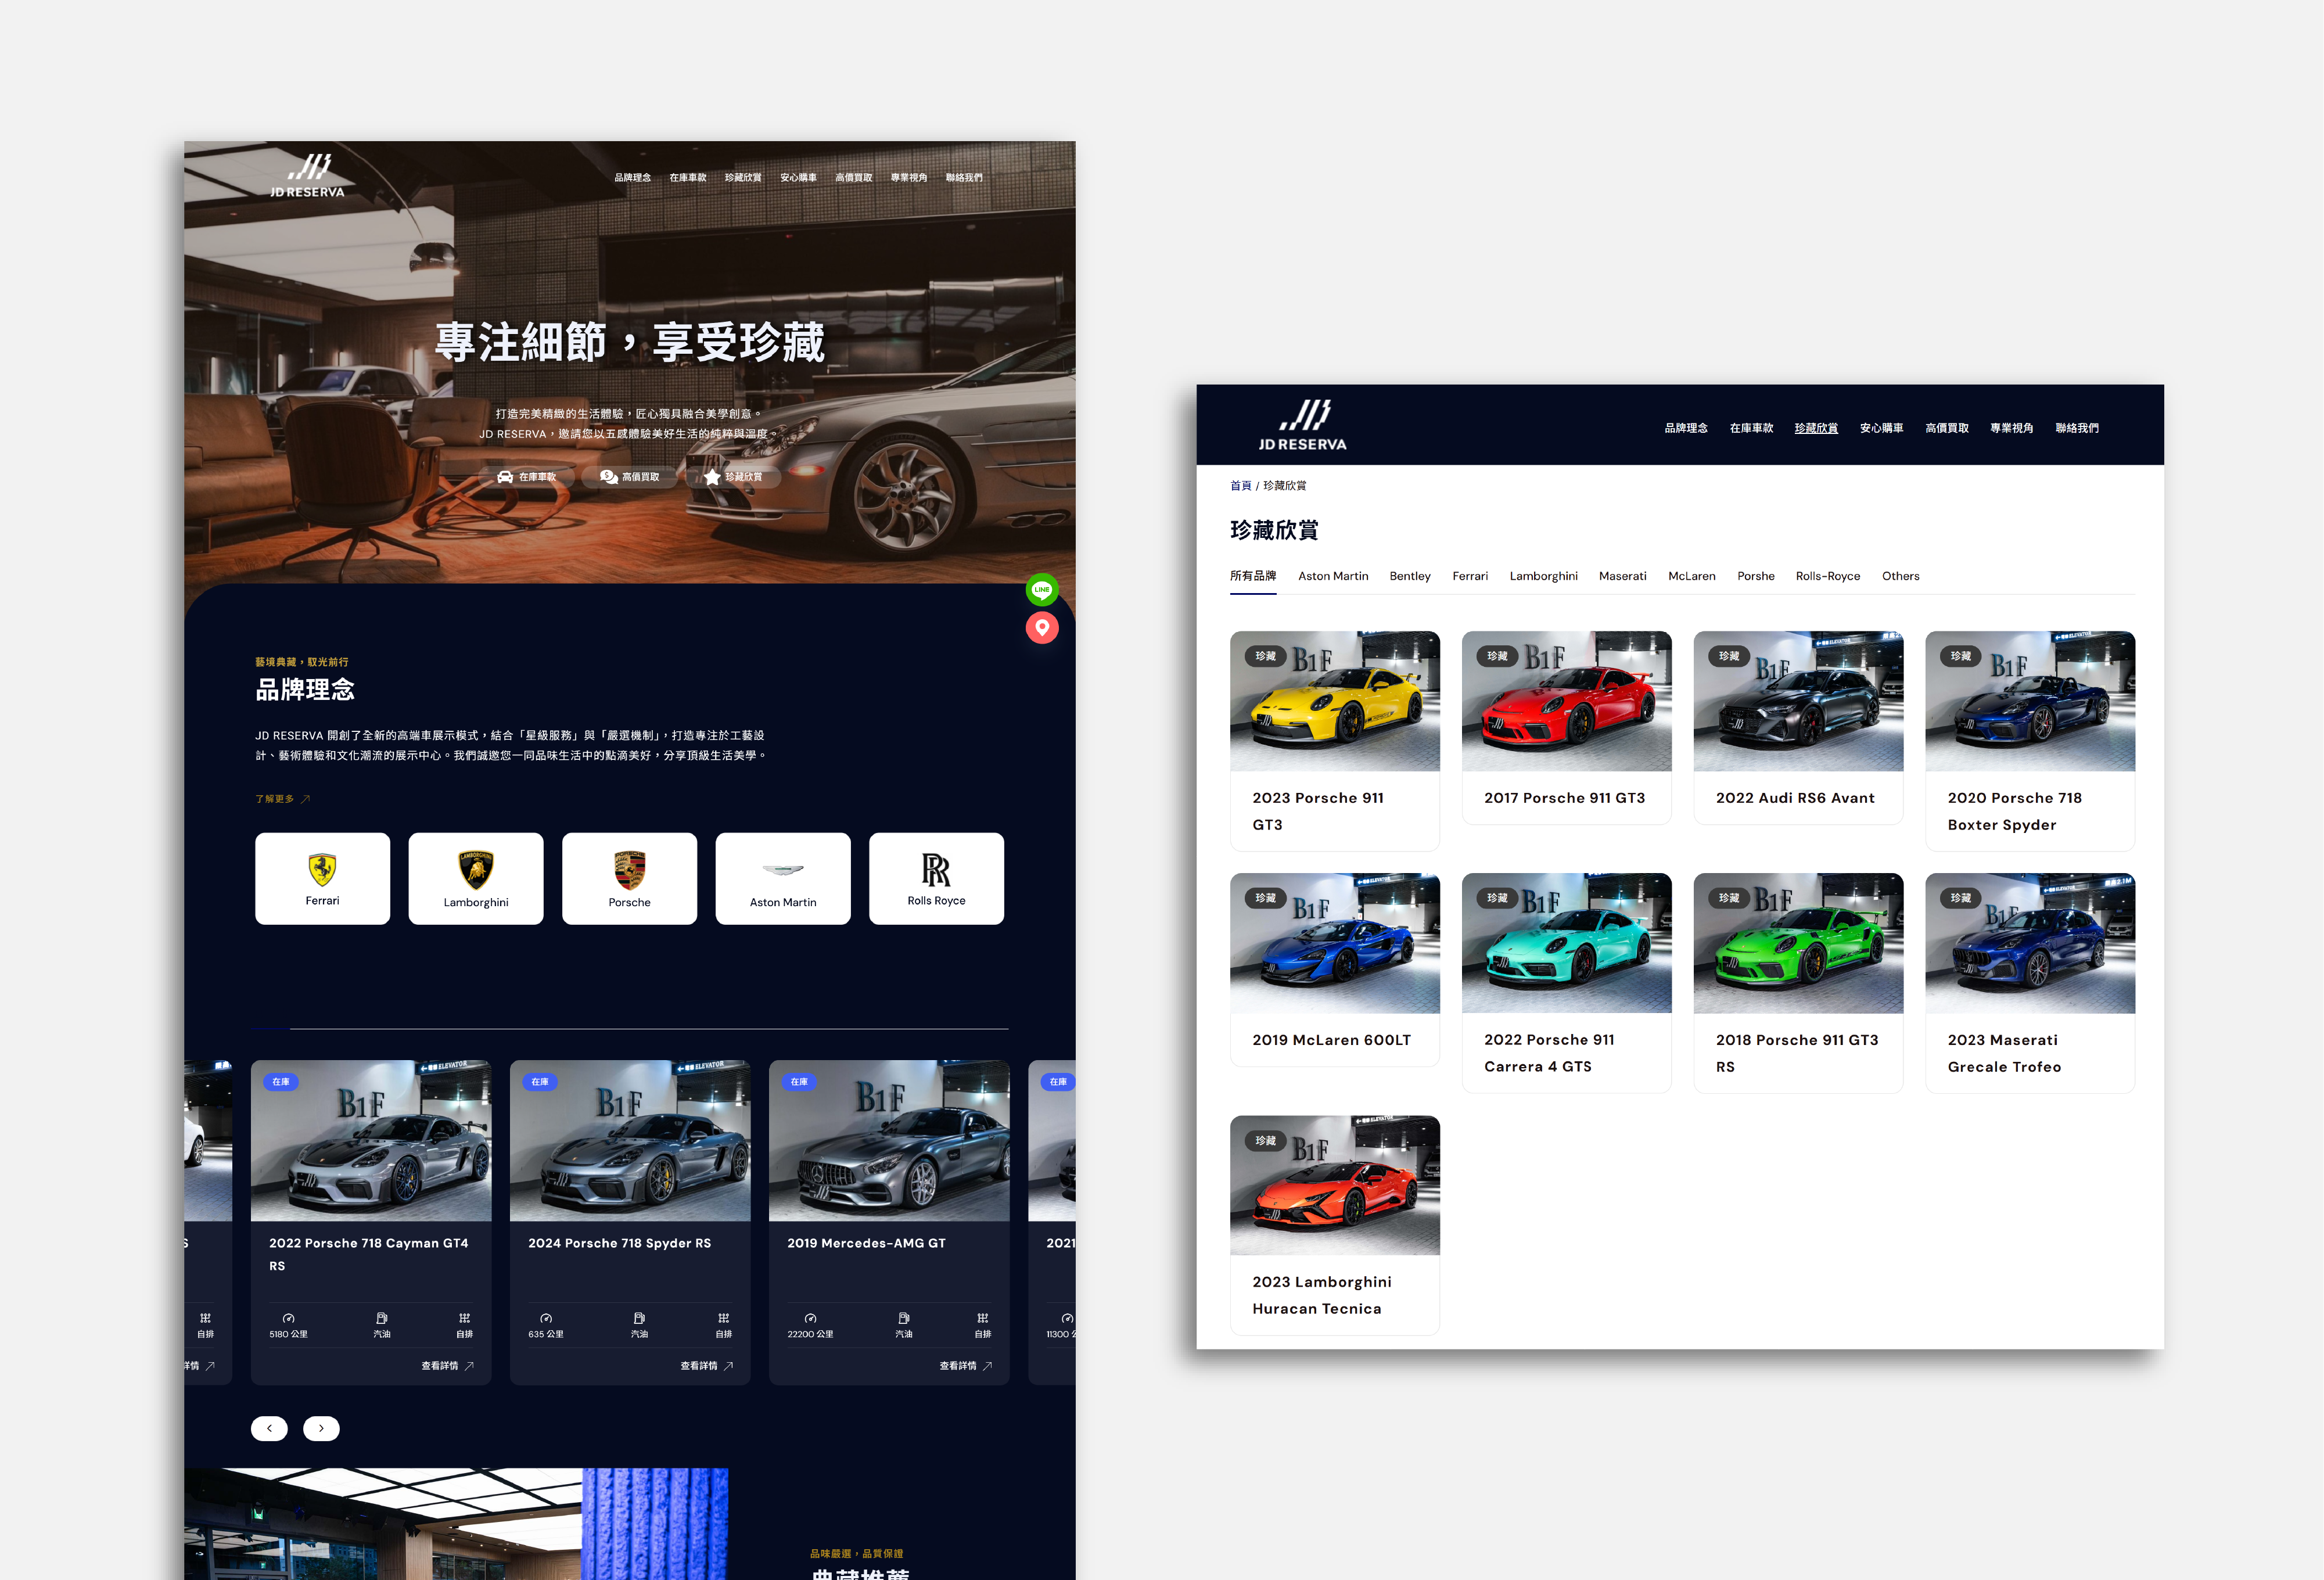Click 高價買取 in the gallery page navigation

[1947, 428]
